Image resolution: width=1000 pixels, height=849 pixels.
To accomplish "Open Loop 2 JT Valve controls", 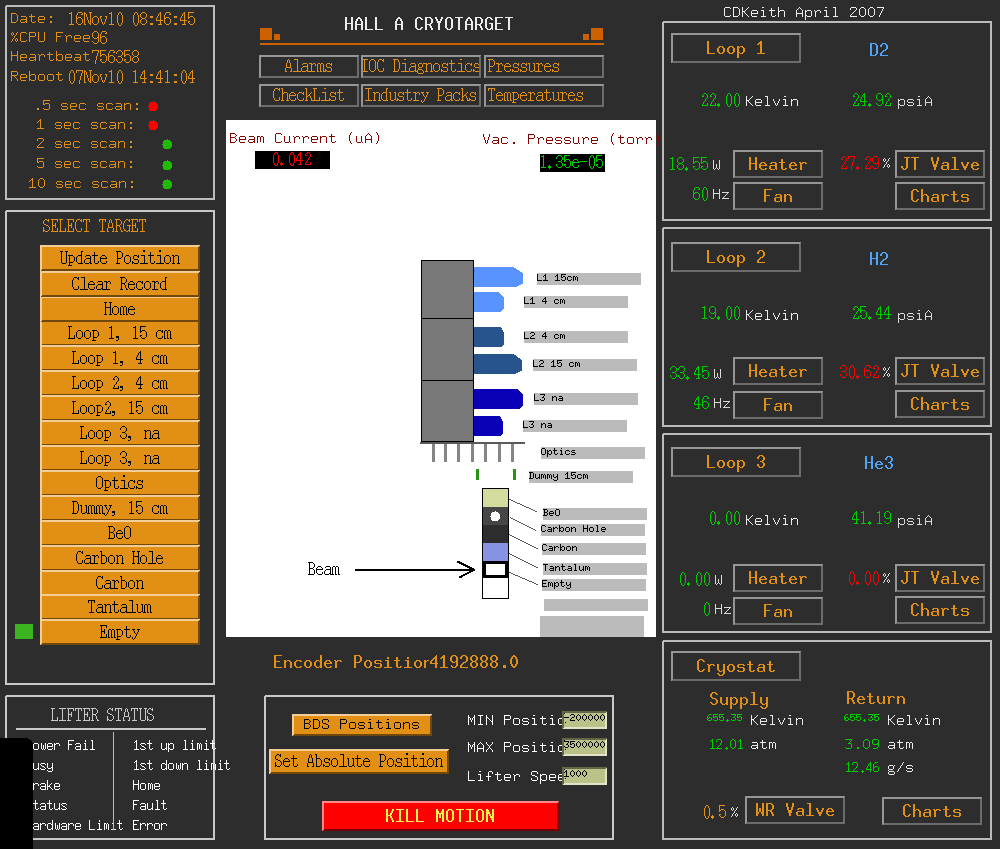I will click(939, 371).
